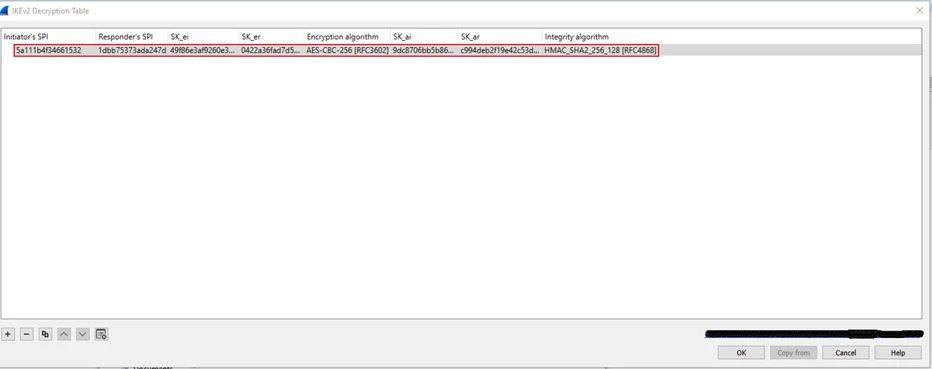Viewport: 932px width, 369px height.
Task: Click the SK_ei column header
Action: click(x=203, y=37)
